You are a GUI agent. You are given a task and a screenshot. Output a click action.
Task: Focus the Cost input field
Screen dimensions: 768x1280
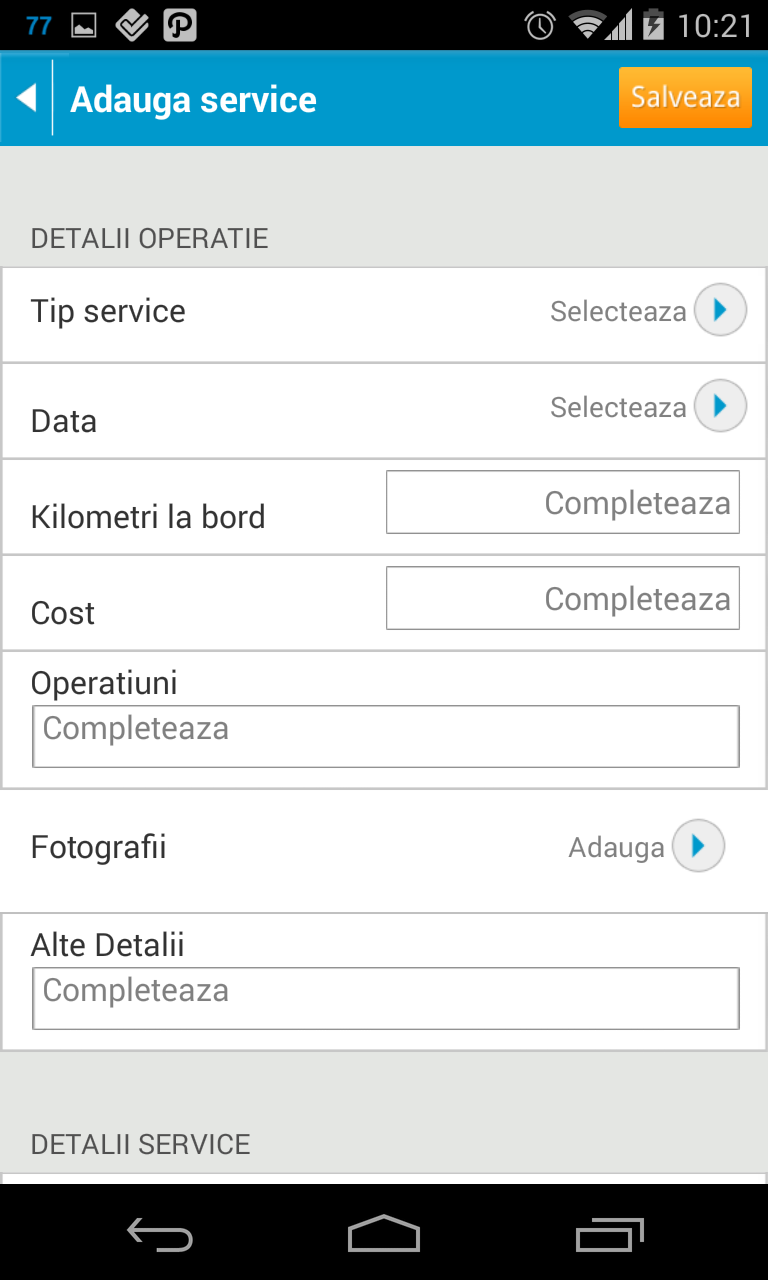pos(562,598)
